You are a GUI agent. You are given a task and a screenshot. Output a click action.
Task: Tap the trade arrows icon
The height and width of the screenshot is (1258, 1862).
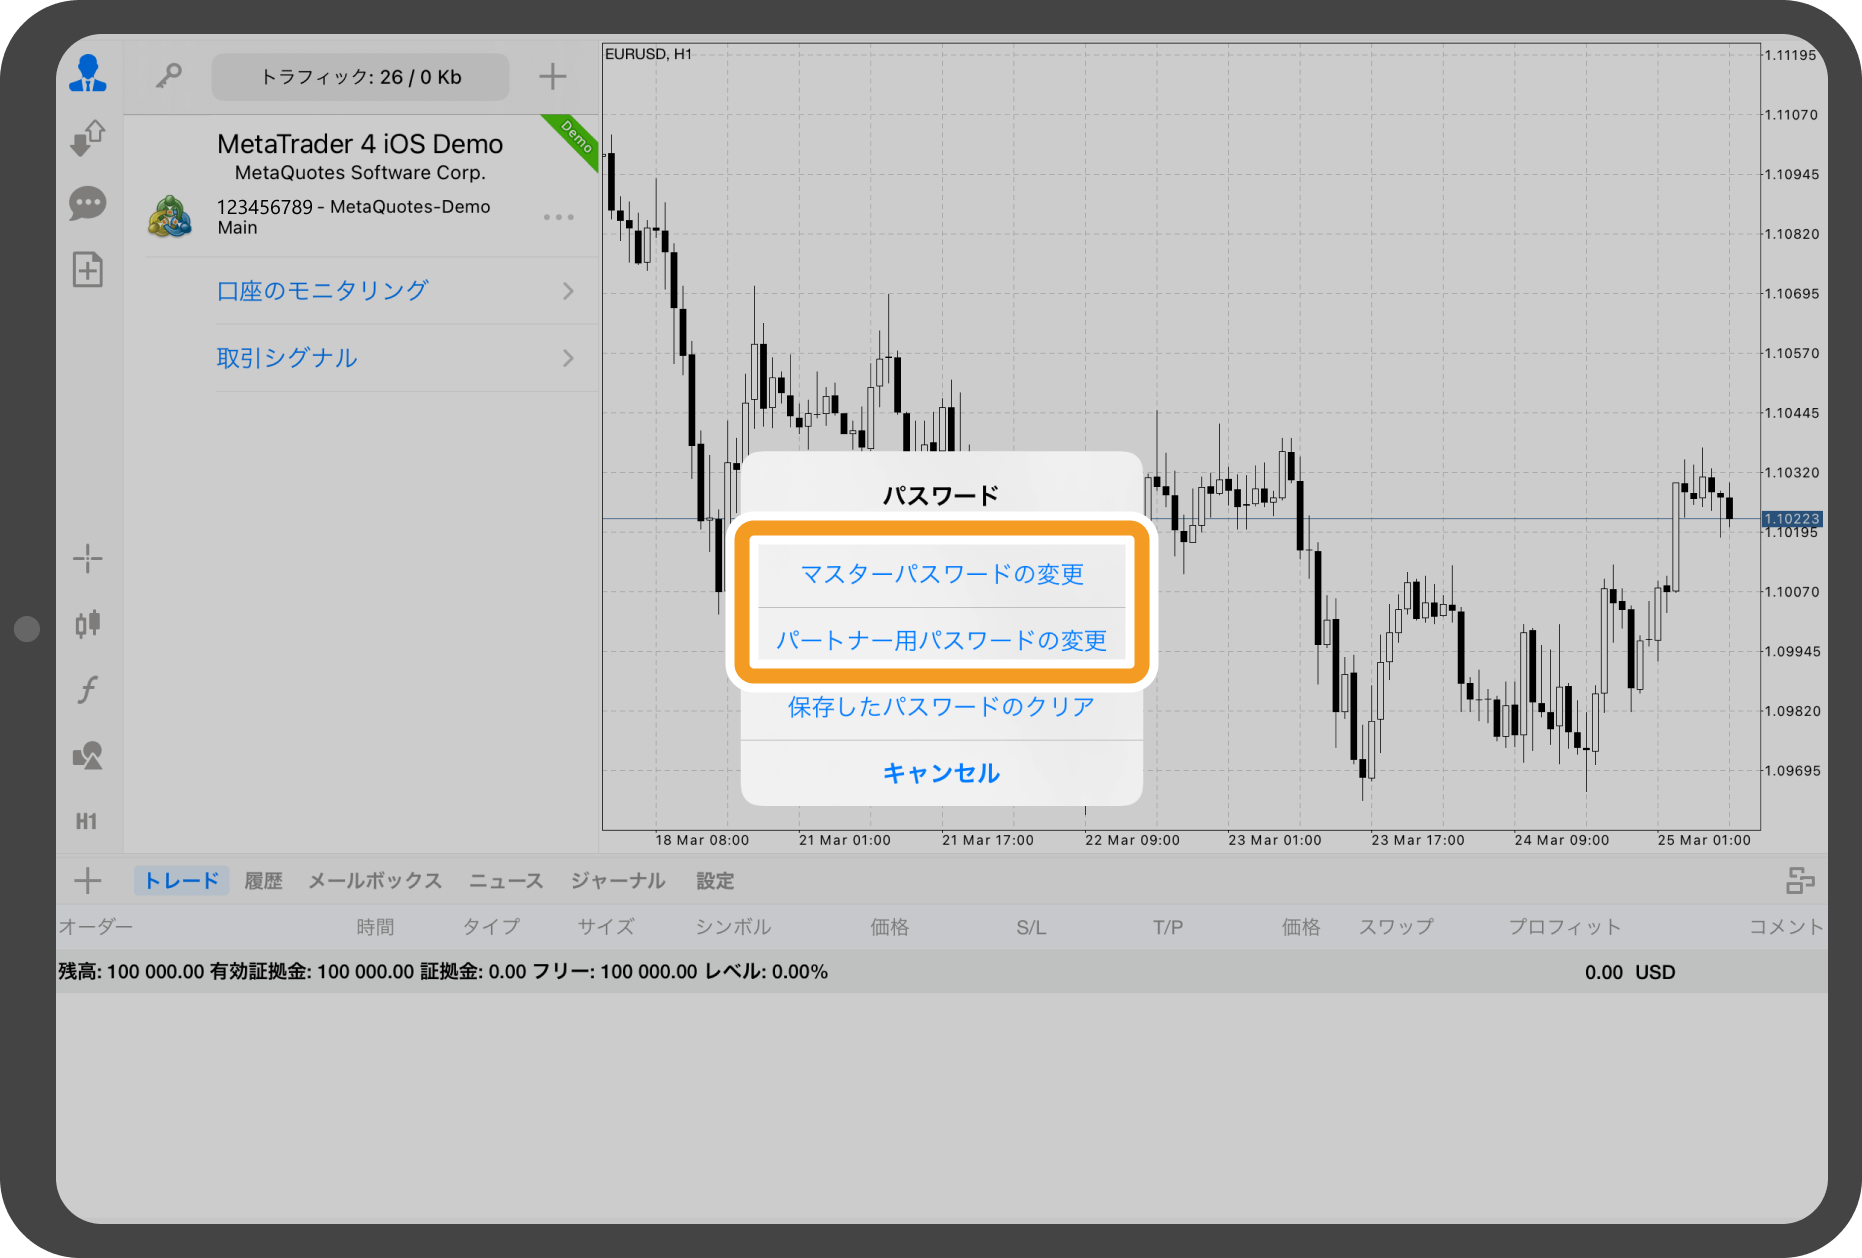coord(88,138)
